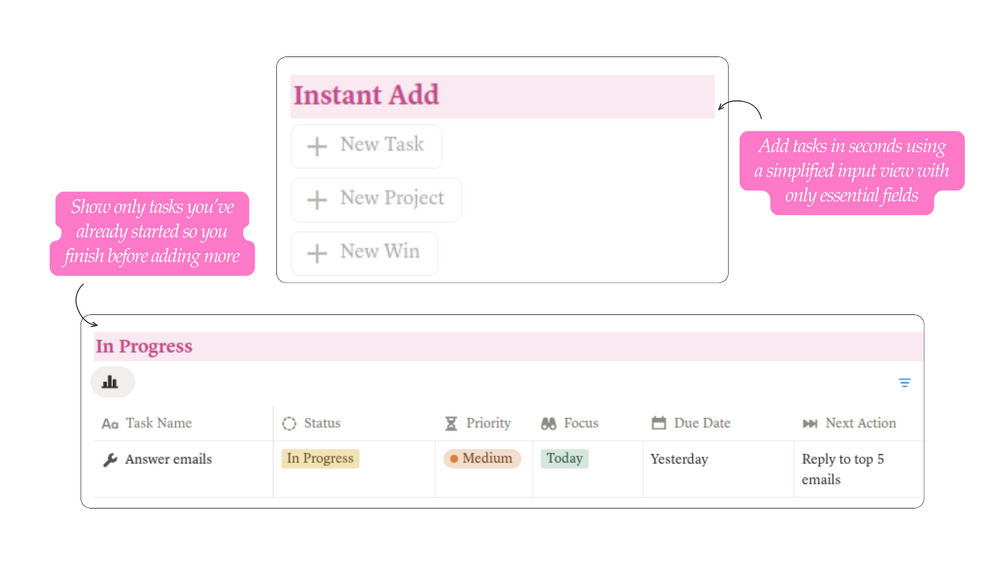
Task: Select the Task Name column header
Action: [158, 424]
